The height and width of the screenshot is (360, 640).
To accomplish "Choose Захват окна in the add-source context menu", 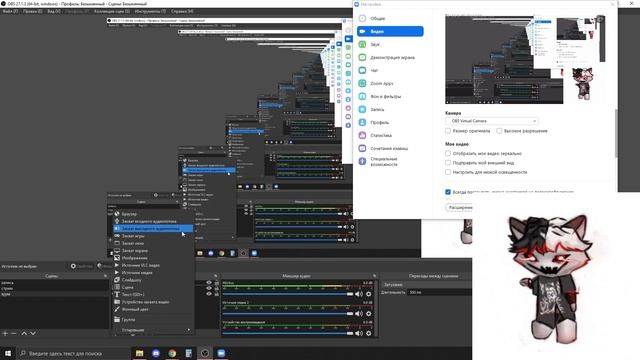I will (x=153, y=243).
